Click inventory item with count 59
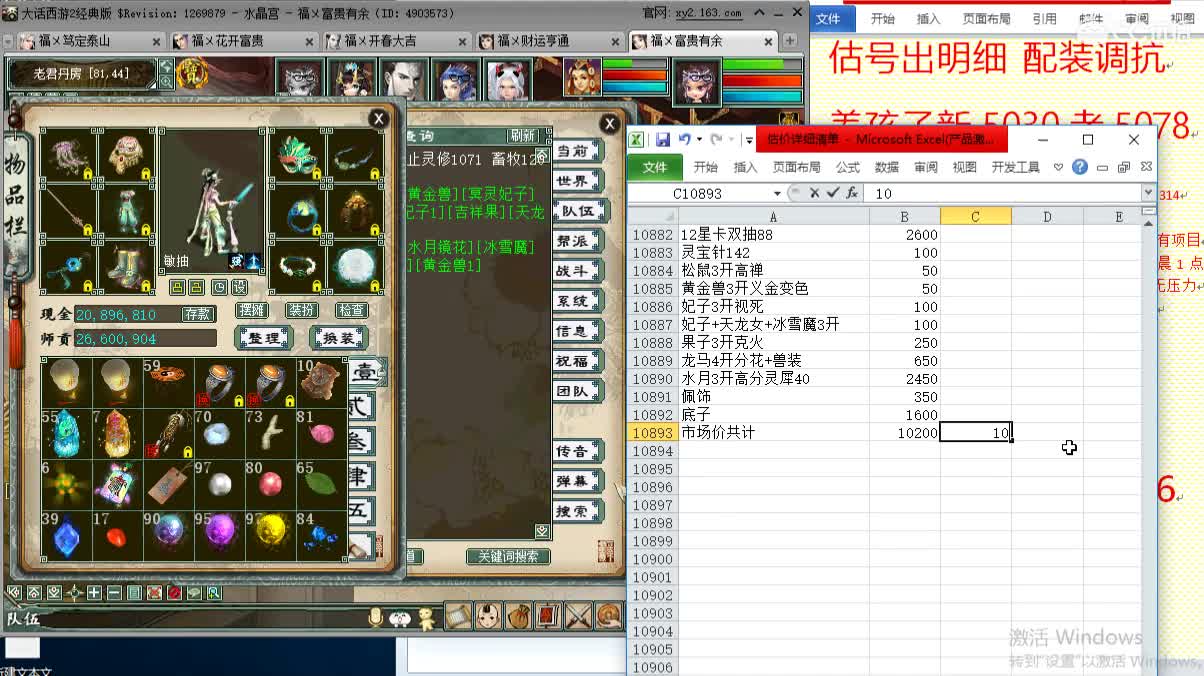This screenshot has height=676, width=1204. click(x=168, y=382)
